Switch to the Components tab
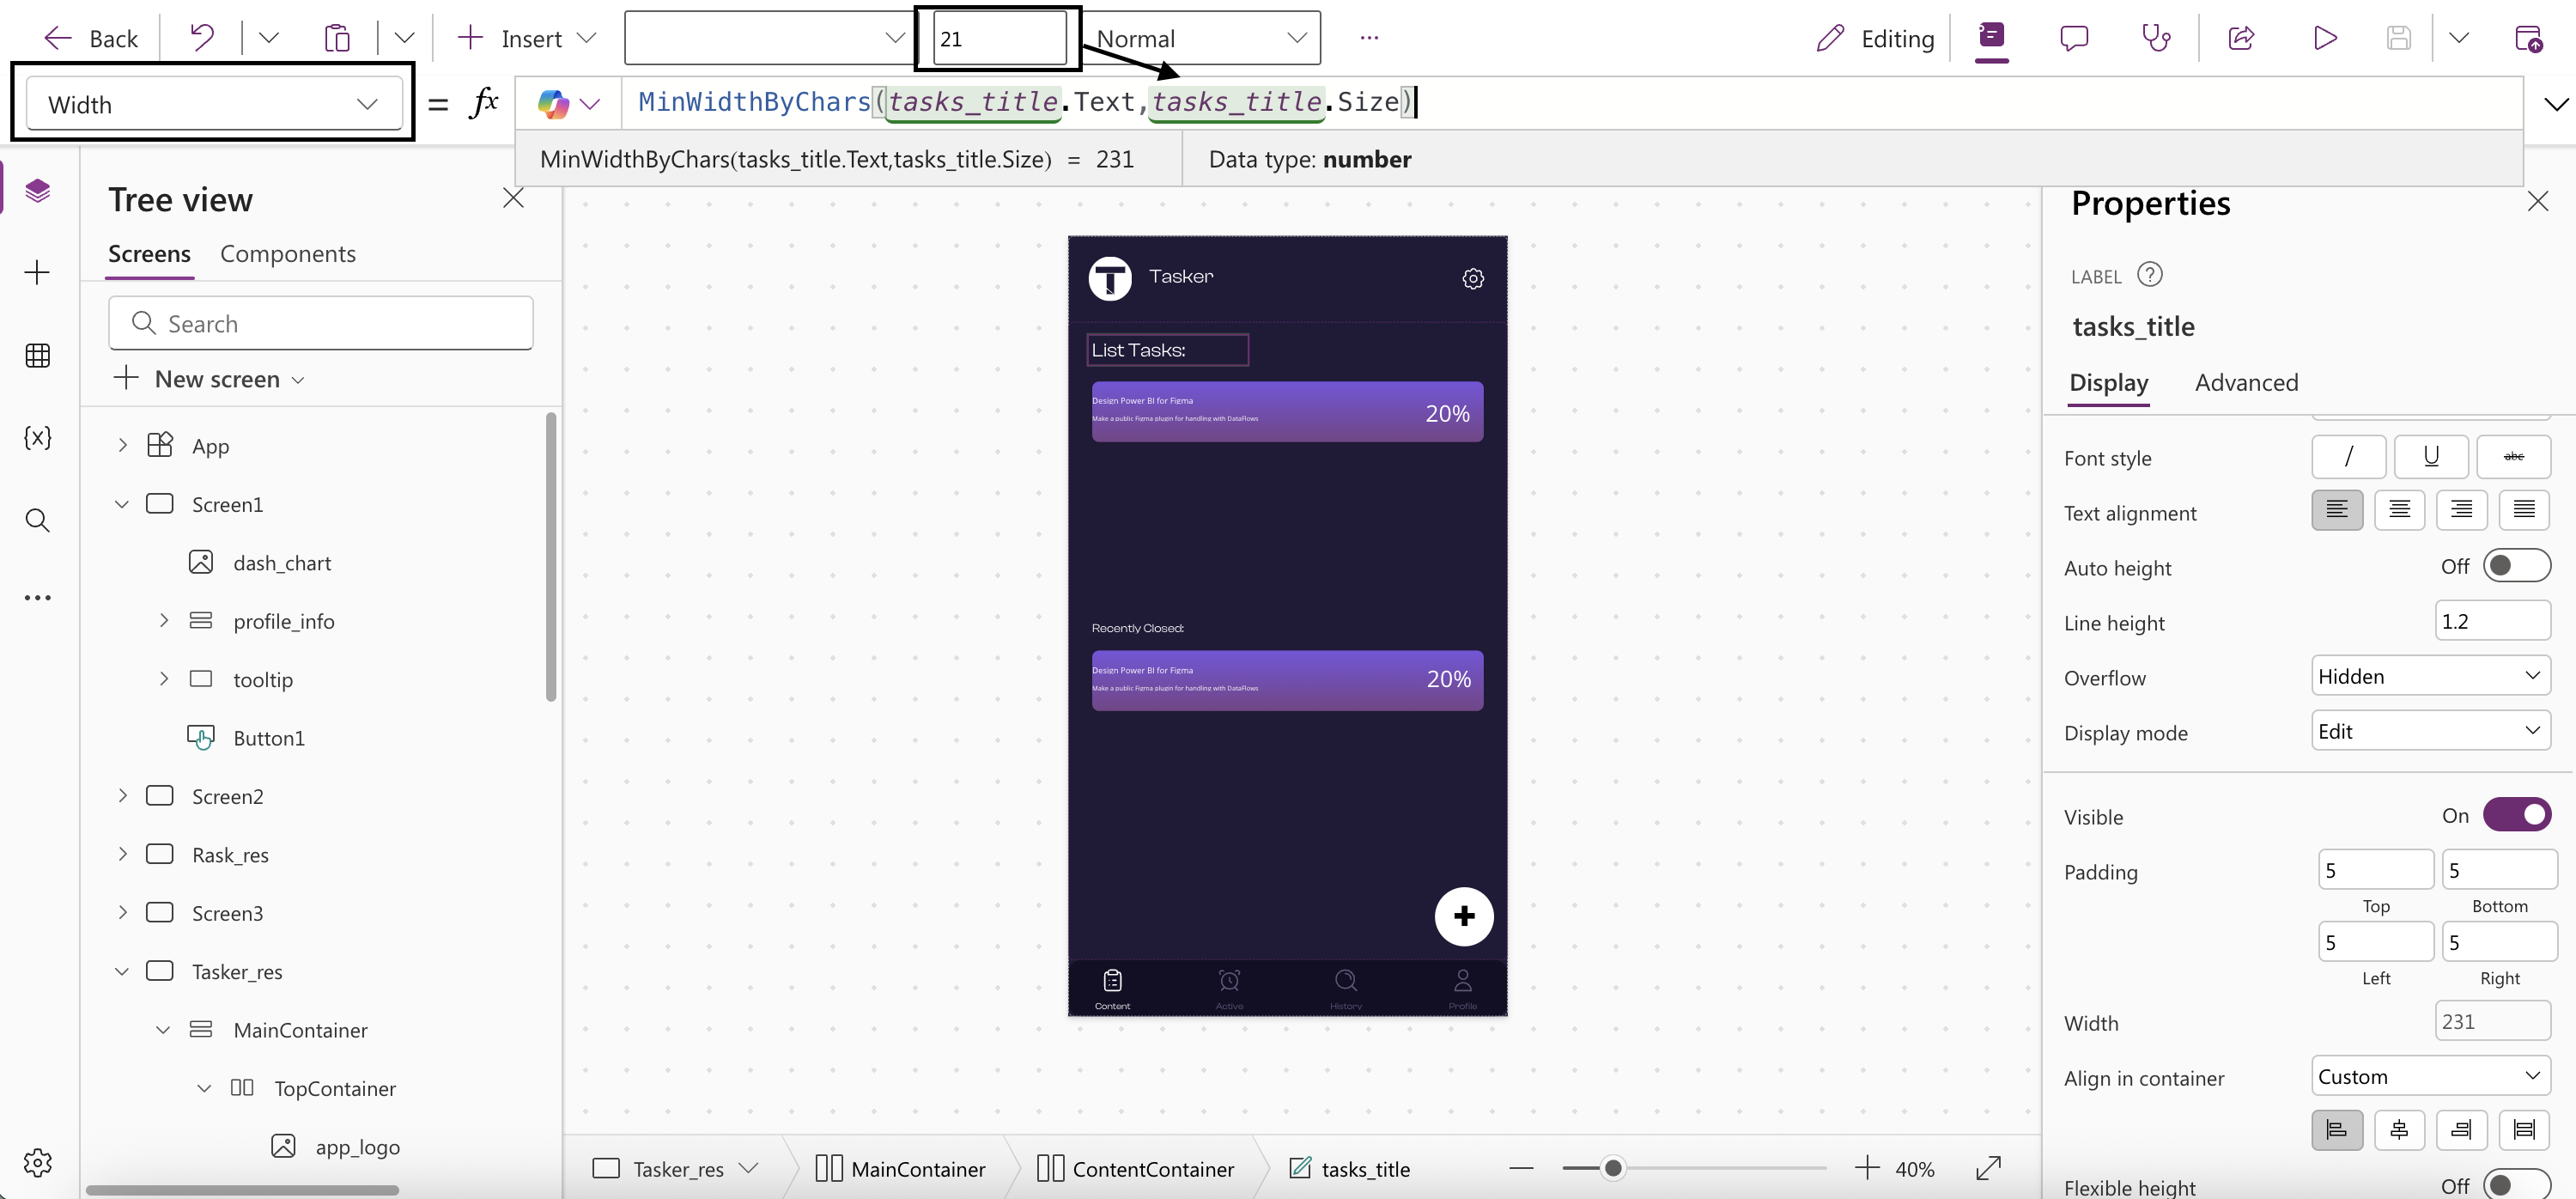 pyautogui.click(x=288, y=254)
